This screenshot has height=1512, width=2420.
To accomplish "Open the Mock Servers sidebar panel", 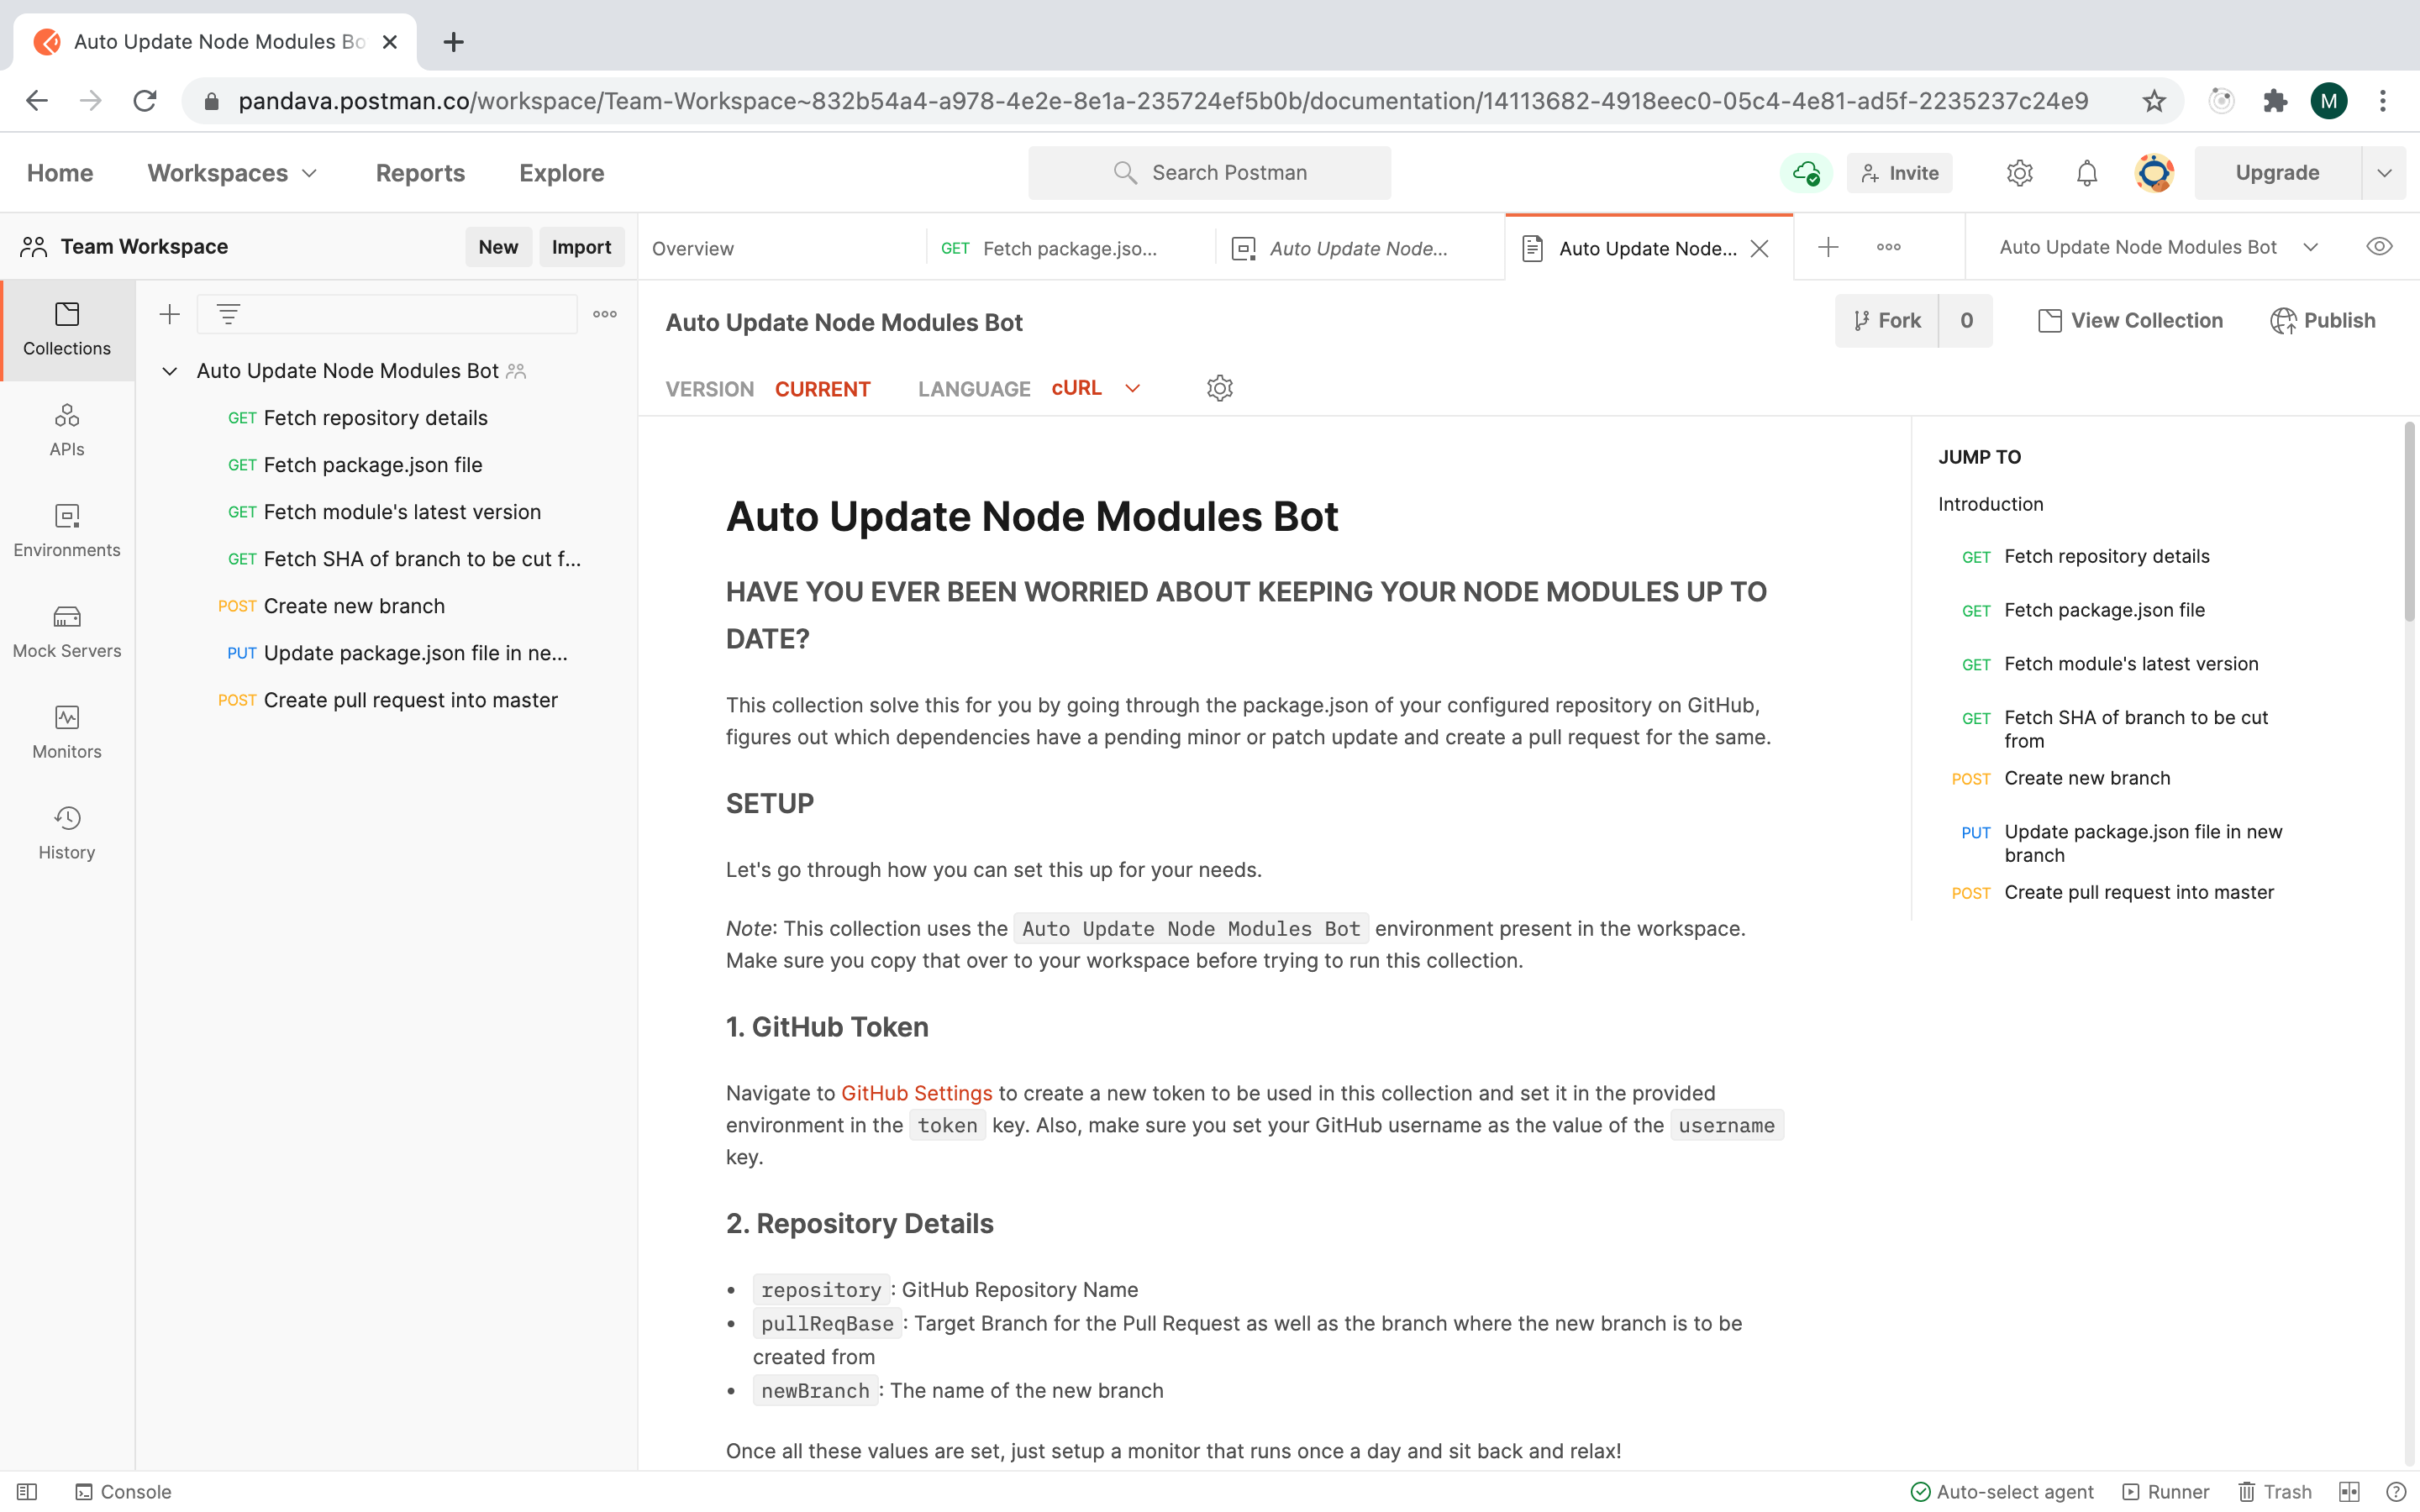I will click(67, 631).
